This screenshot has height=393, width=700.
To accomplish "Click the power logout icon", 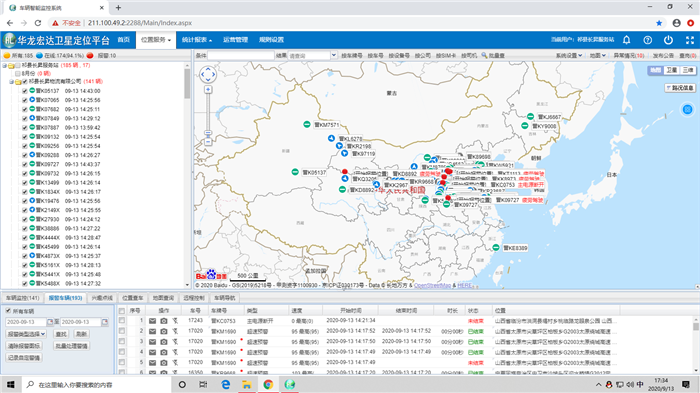I will pos(668,40).
